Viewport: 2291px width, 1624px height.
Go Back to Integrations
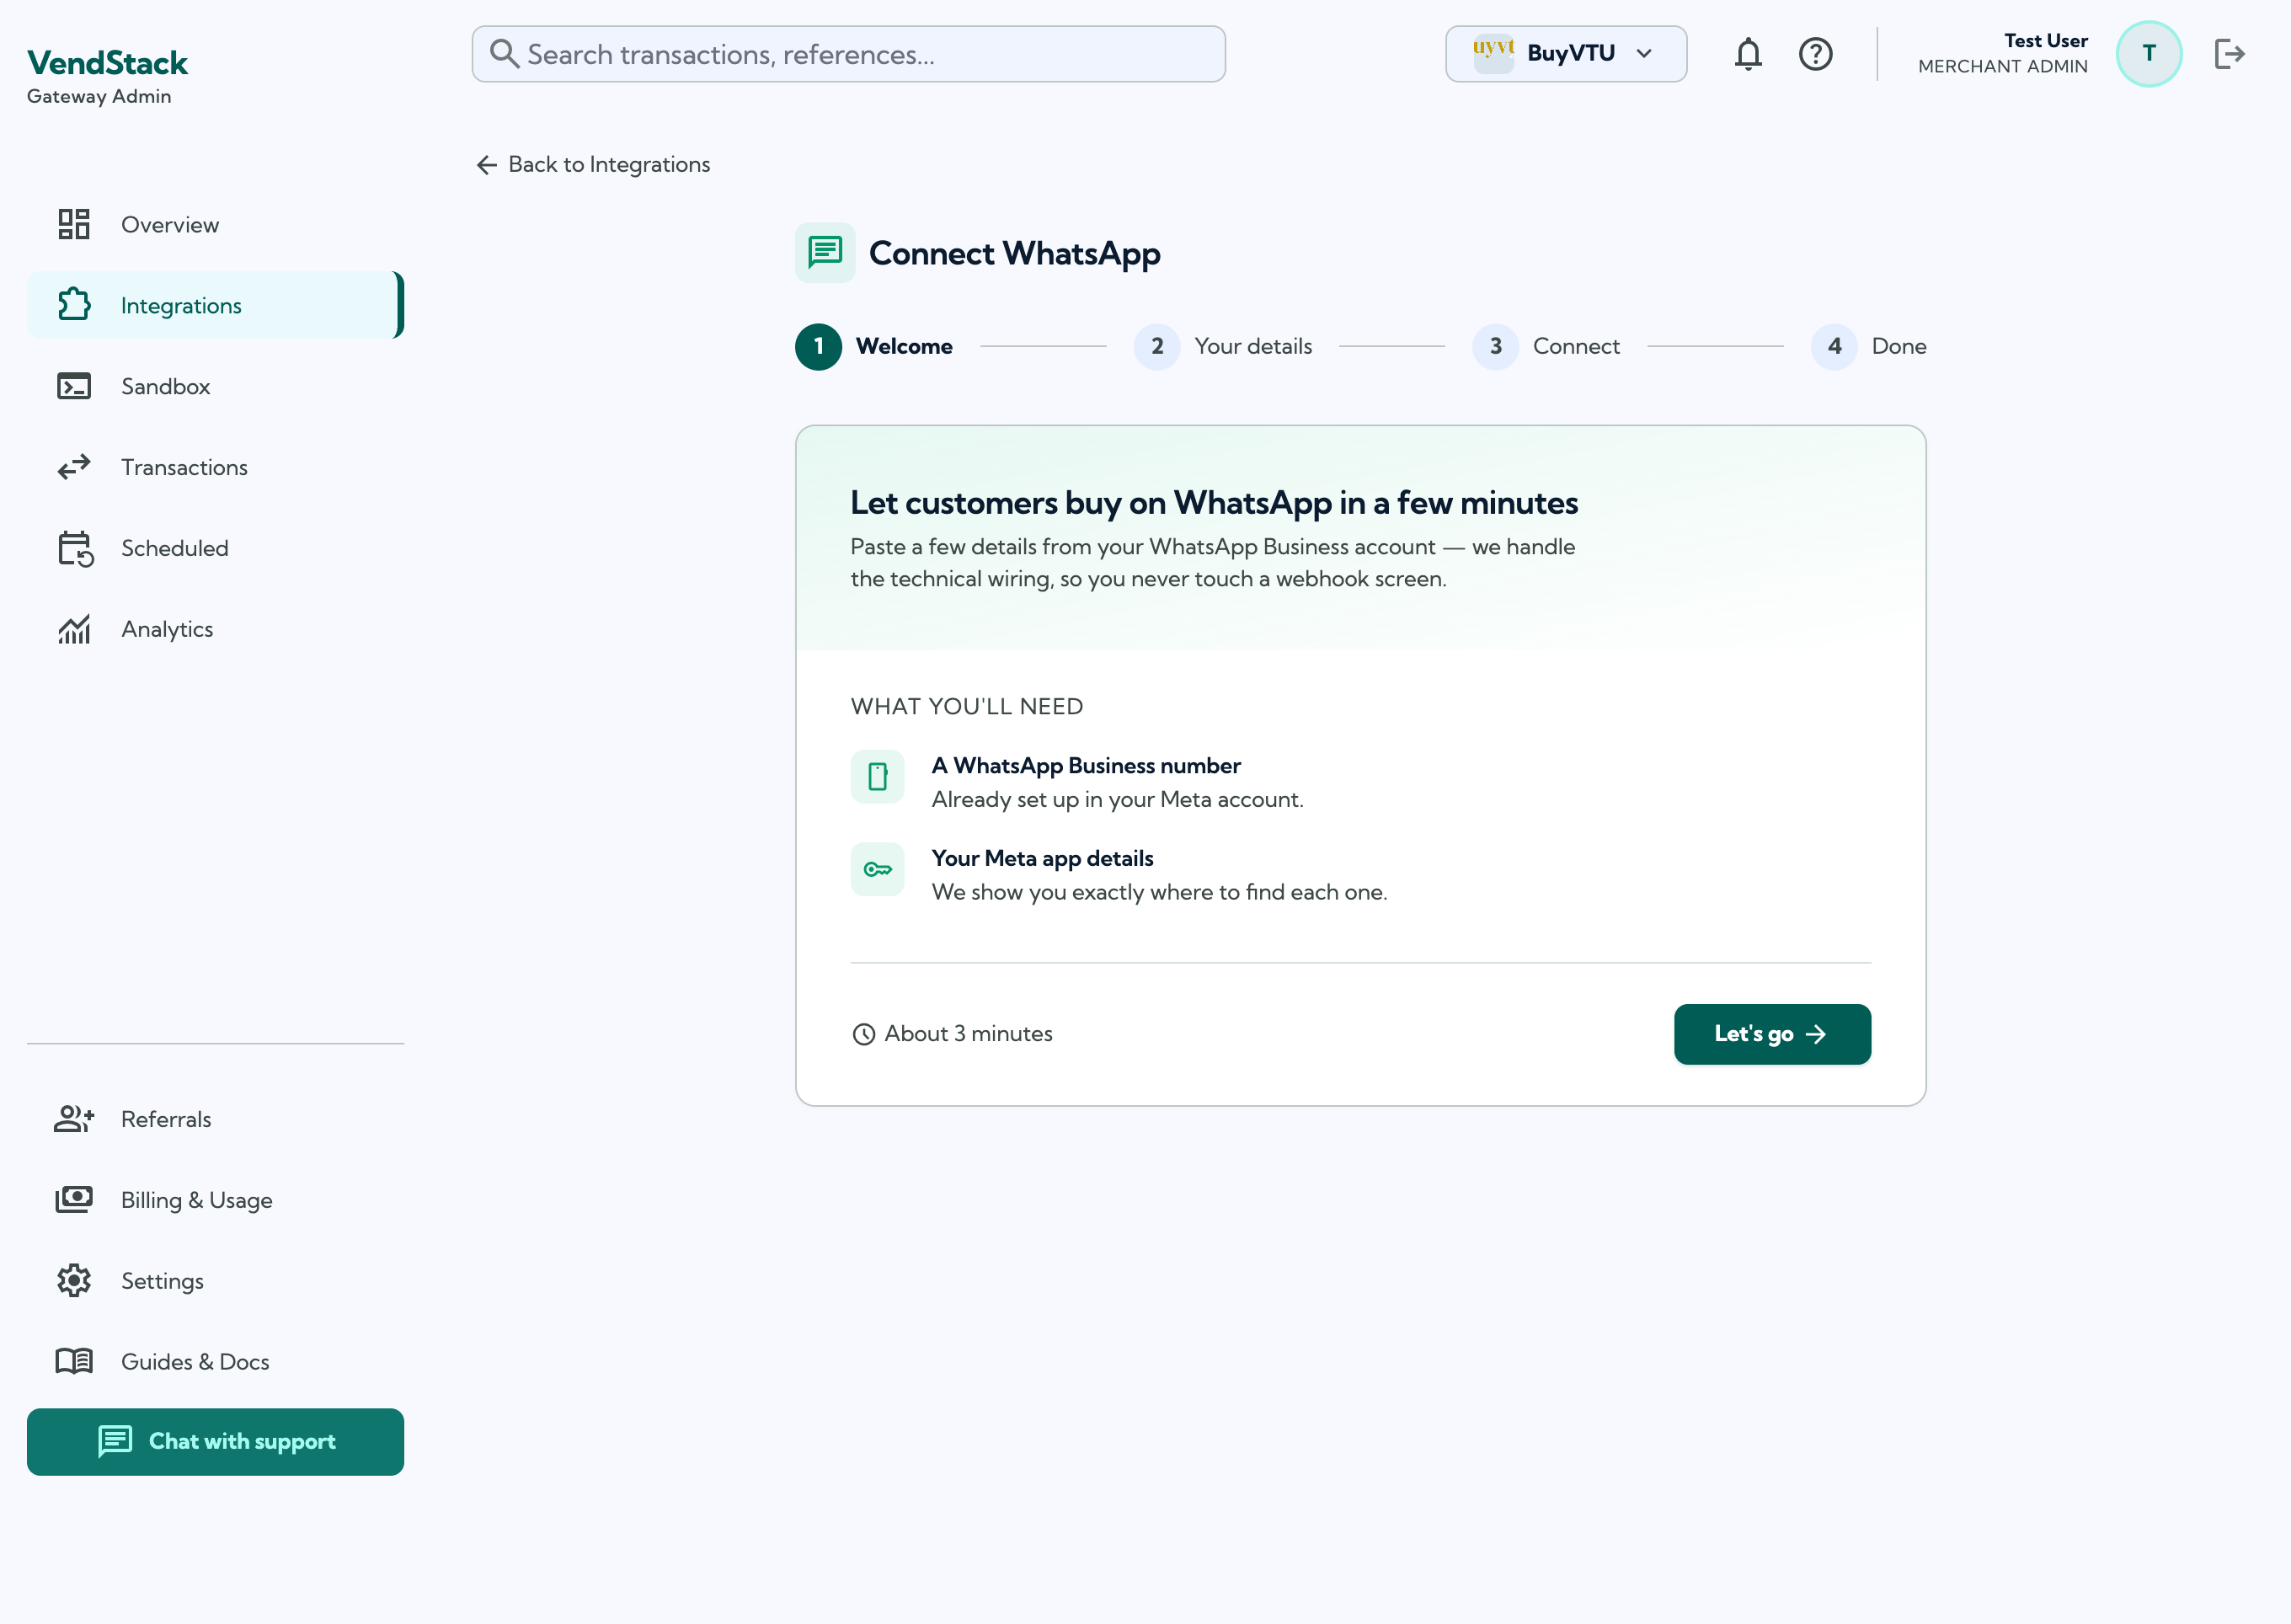[593, 164]
